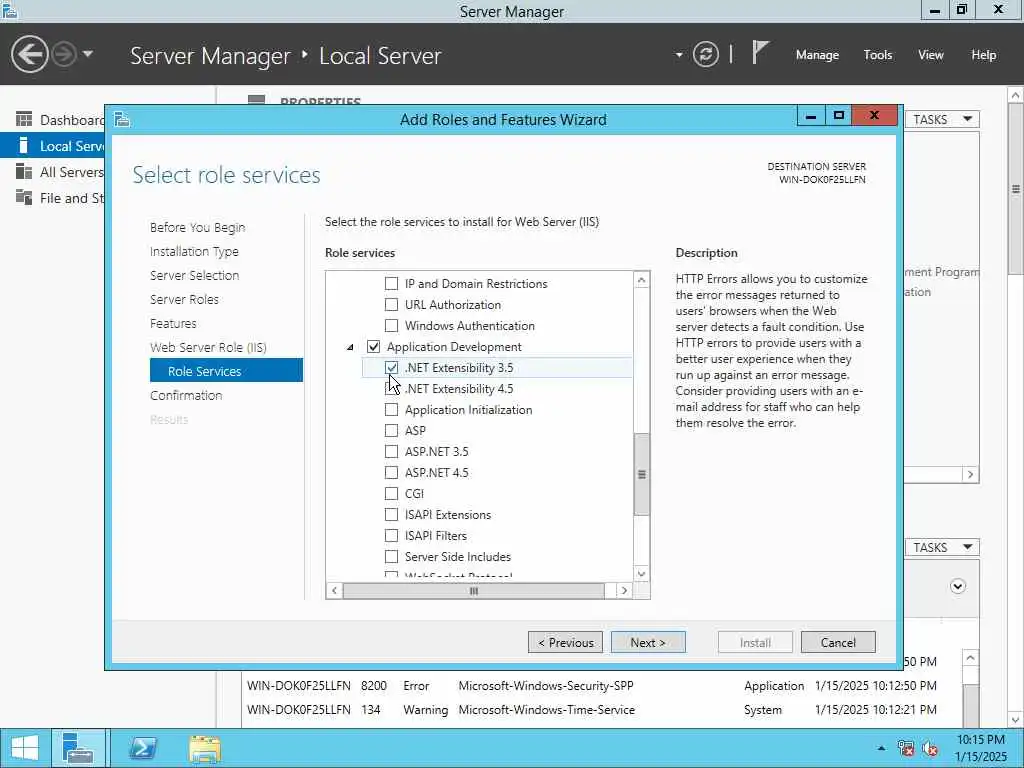The width and height of the screenshot is (1024, 768).
Task: Click the Server Manager forward arrow
Action: click(x=64, y=54)
